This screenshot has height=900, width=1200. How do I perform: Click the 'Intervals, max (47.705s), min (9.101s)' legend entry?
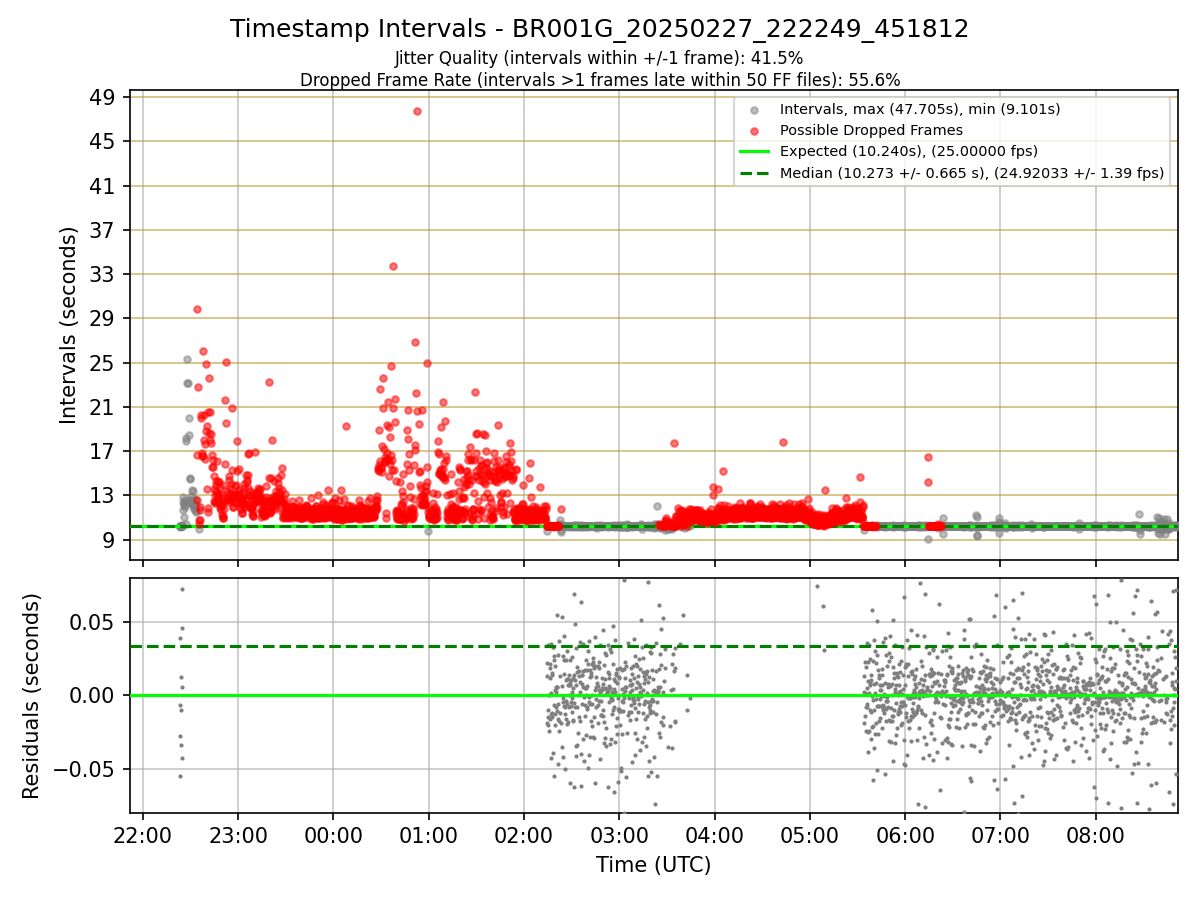(920, 109)
